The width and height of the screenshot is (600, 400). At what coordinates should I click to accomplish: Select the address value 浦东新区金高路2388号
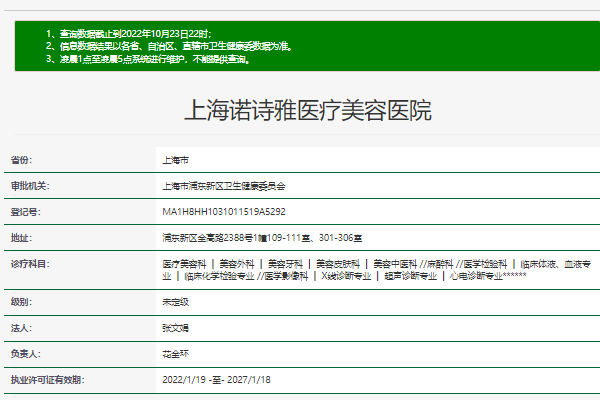coord(262,238)
